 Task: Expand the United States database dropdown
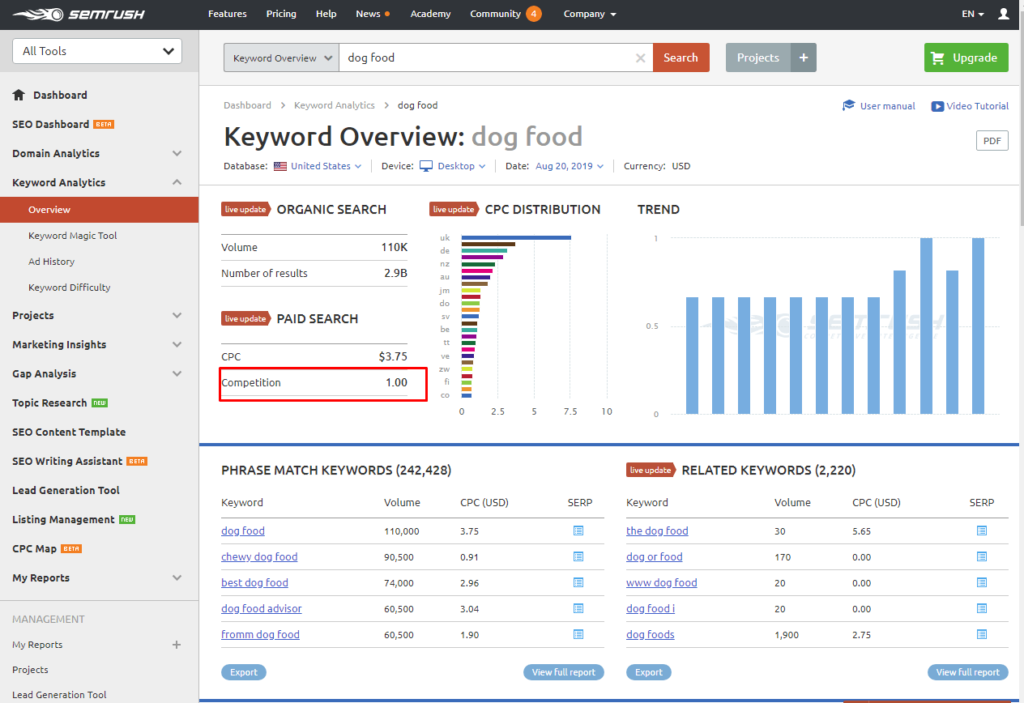click(325, 166)
